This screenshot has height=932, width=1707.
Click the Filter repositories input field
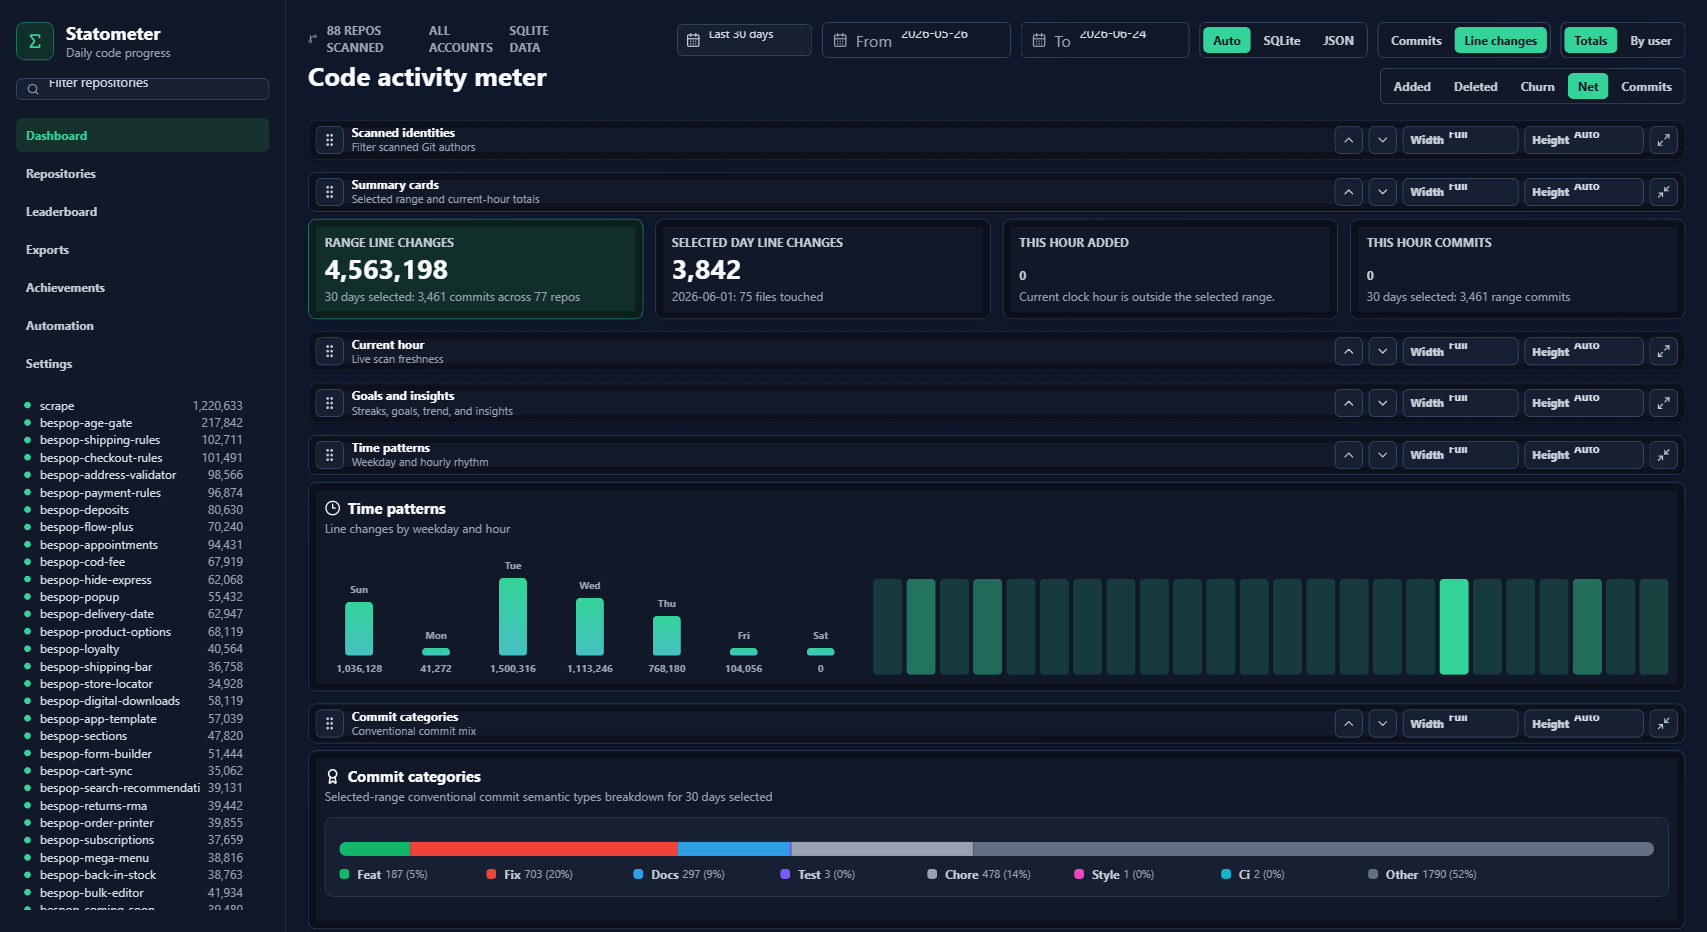point(142,89)
